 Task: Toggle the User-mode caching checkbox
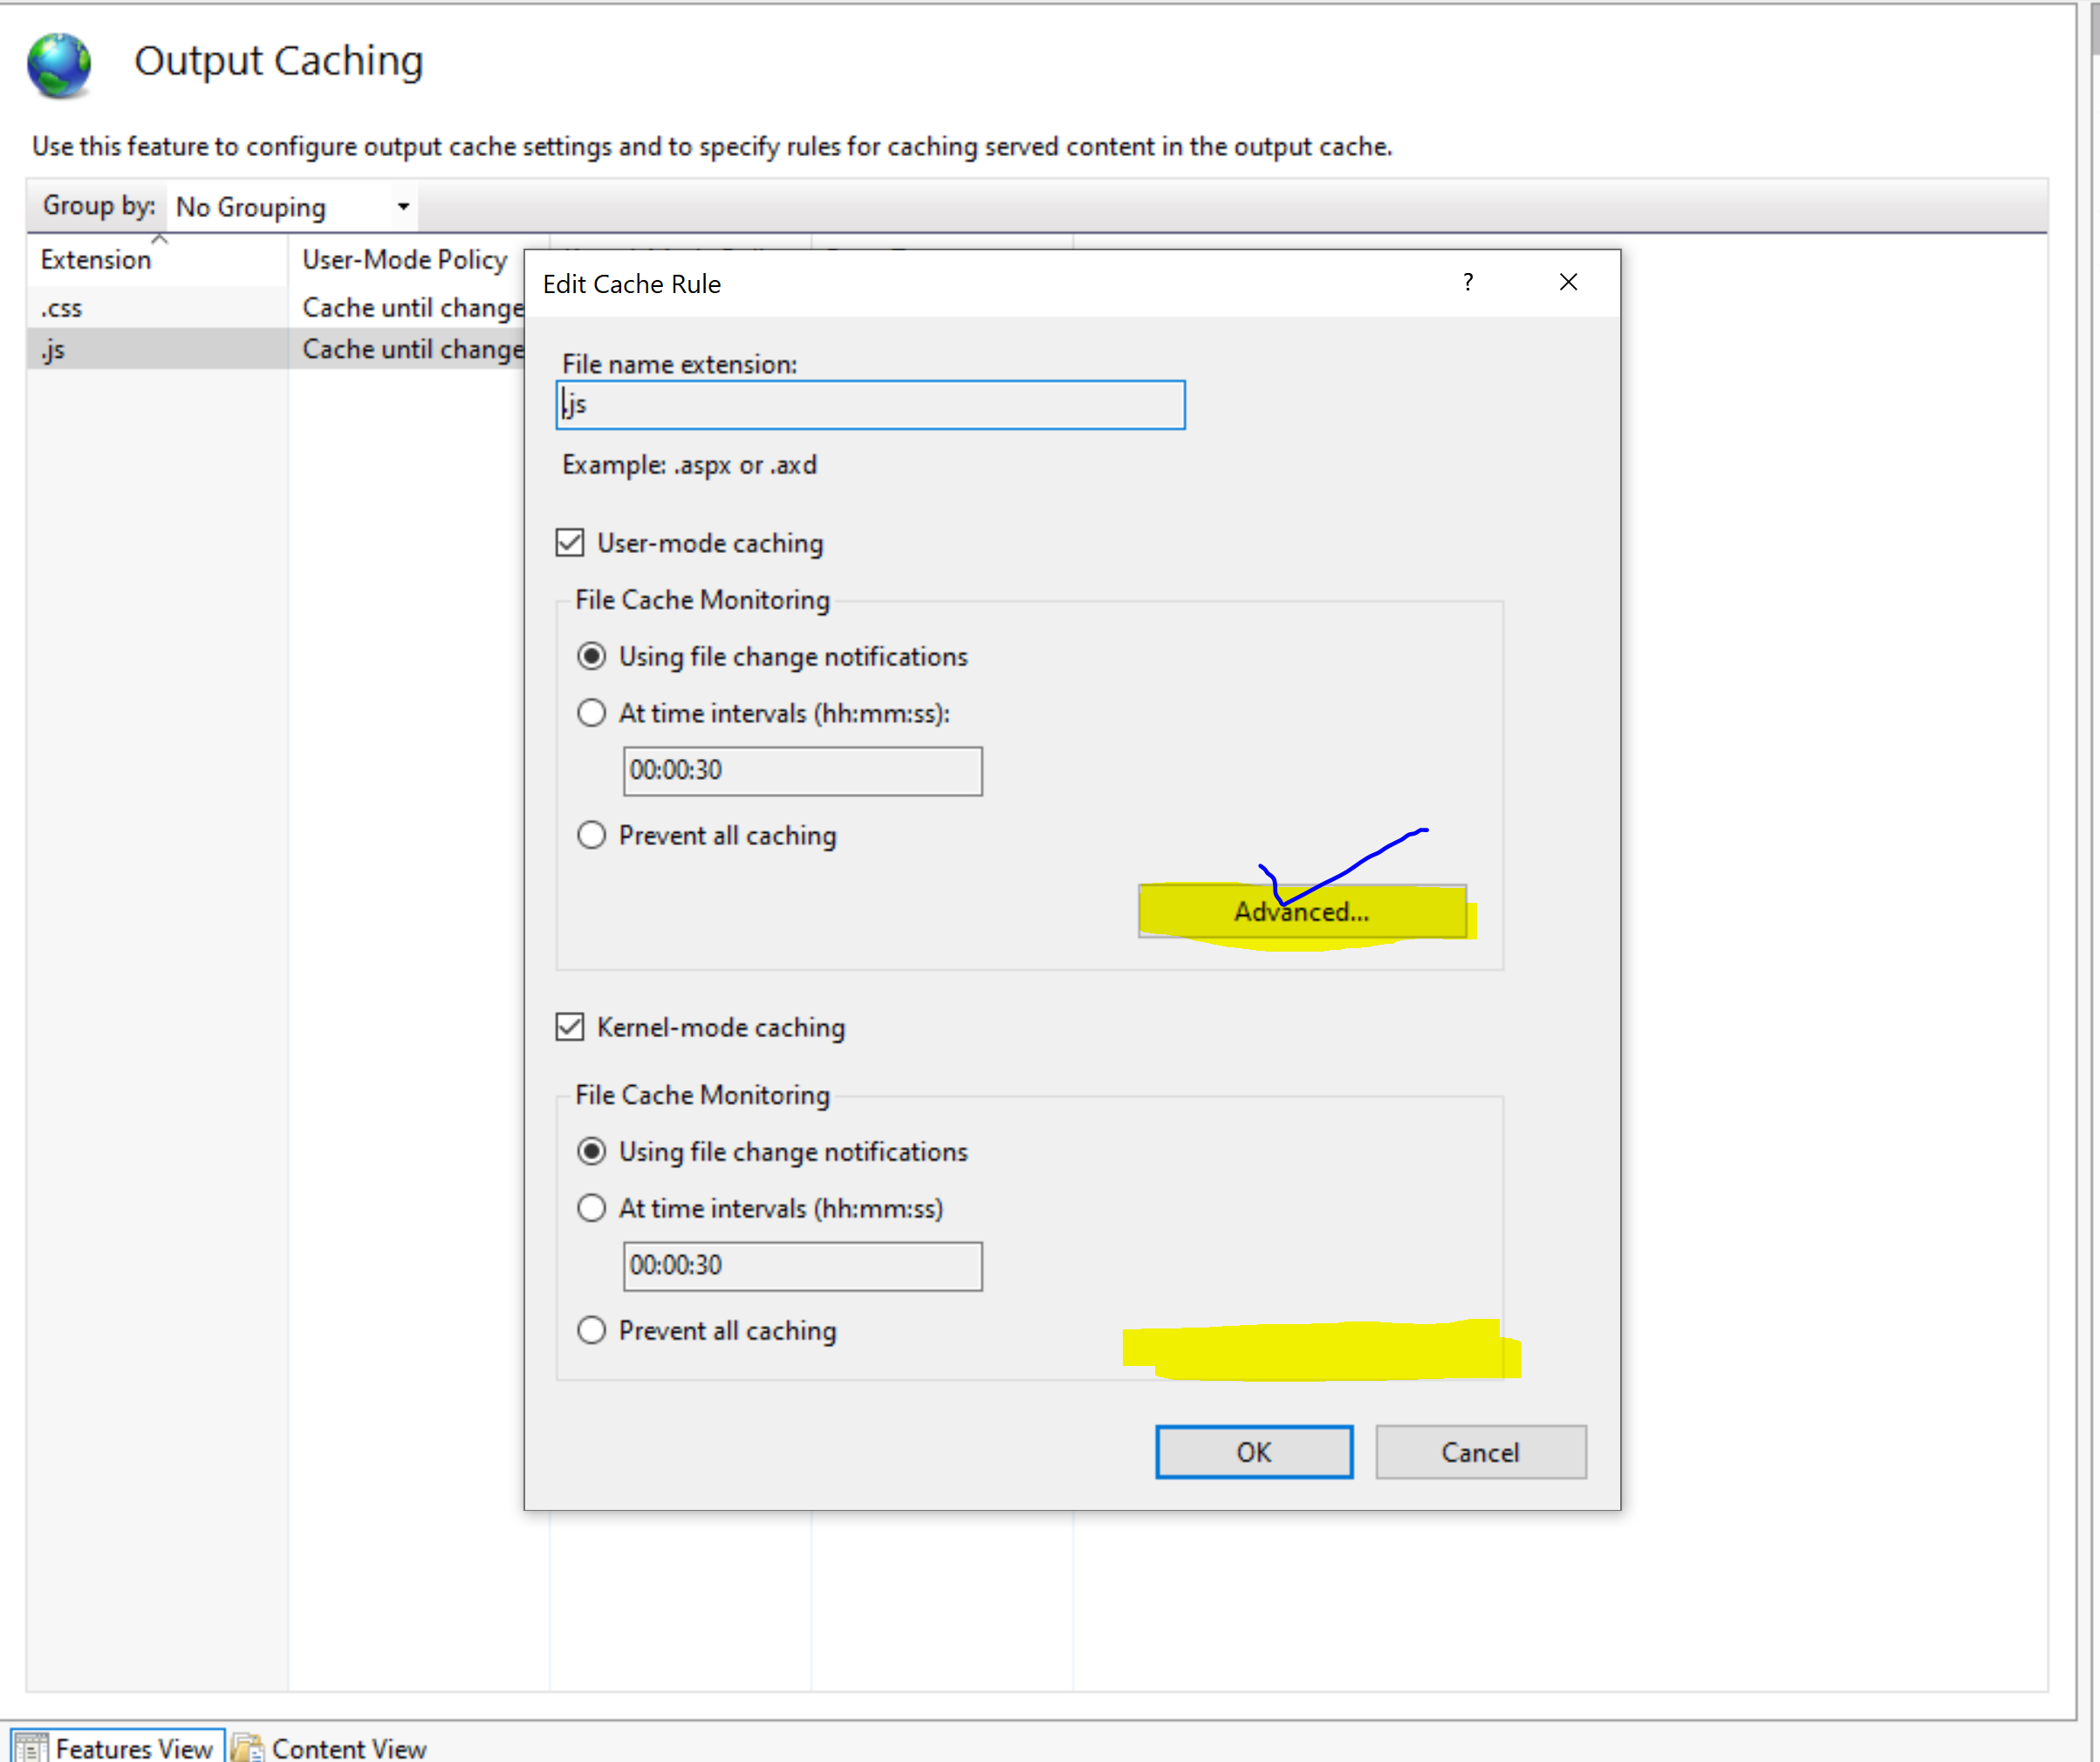tap(570, 542)
